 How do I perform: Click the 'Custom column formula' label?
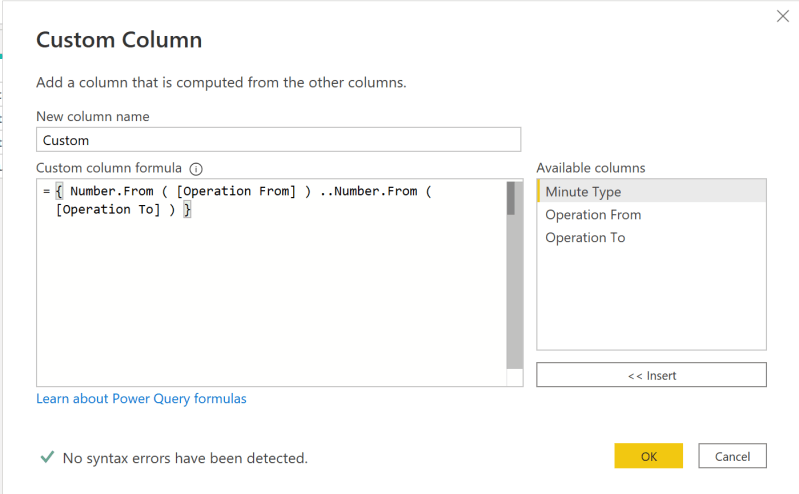(x=109, y=168)
